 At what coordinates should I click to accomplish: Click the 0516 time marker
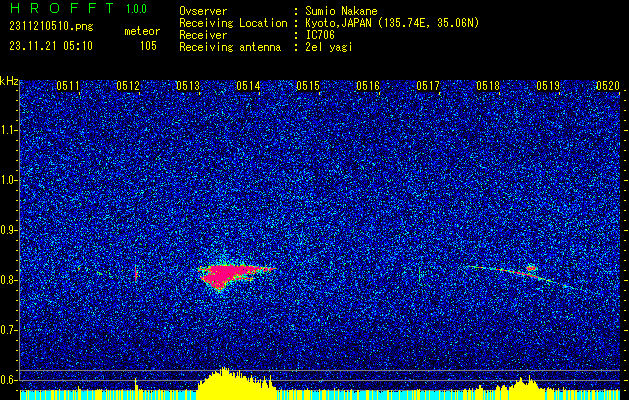pos(368,86)
